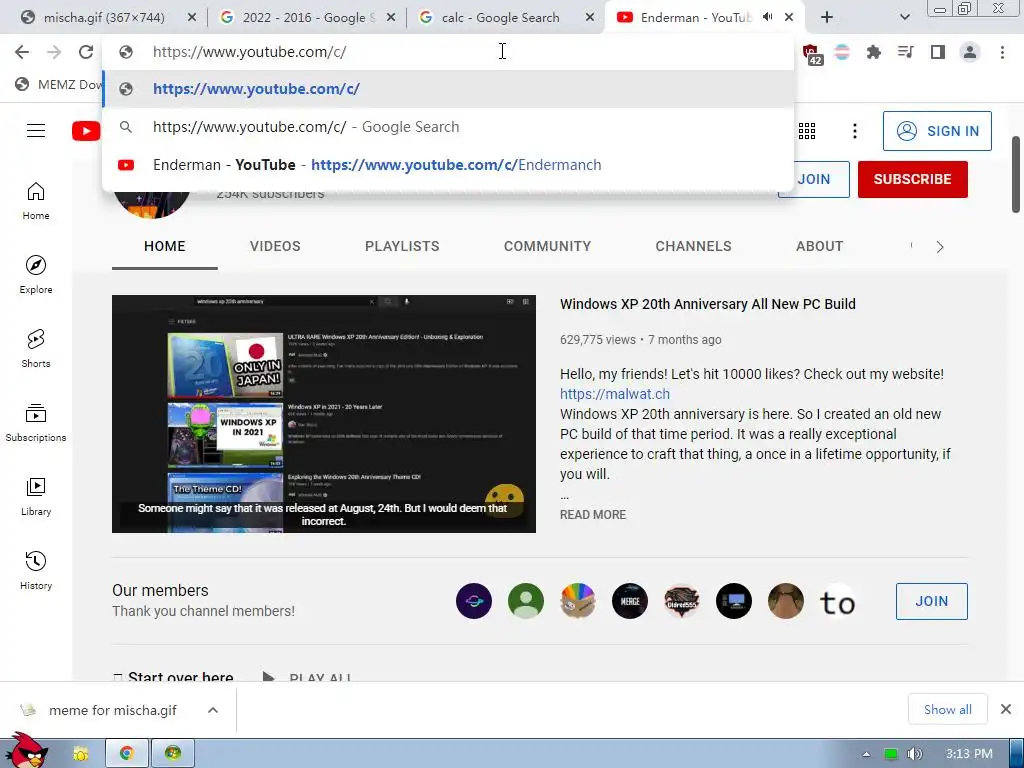Switch to the mischa.gif tab
The image size is (1024, 768).
[103, 18]
